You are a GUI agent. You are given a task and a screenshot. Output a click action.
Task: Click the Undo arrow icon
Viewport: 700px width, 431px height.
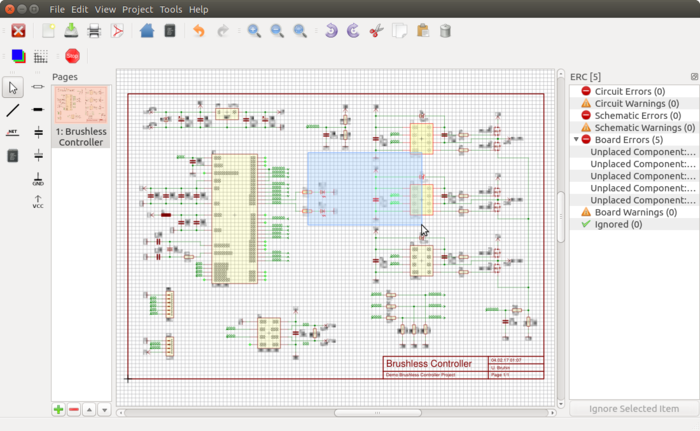point(198,31)
